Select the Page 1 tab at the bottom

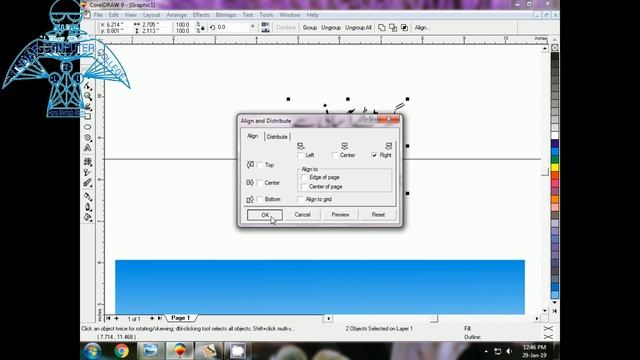pos(180,318)
